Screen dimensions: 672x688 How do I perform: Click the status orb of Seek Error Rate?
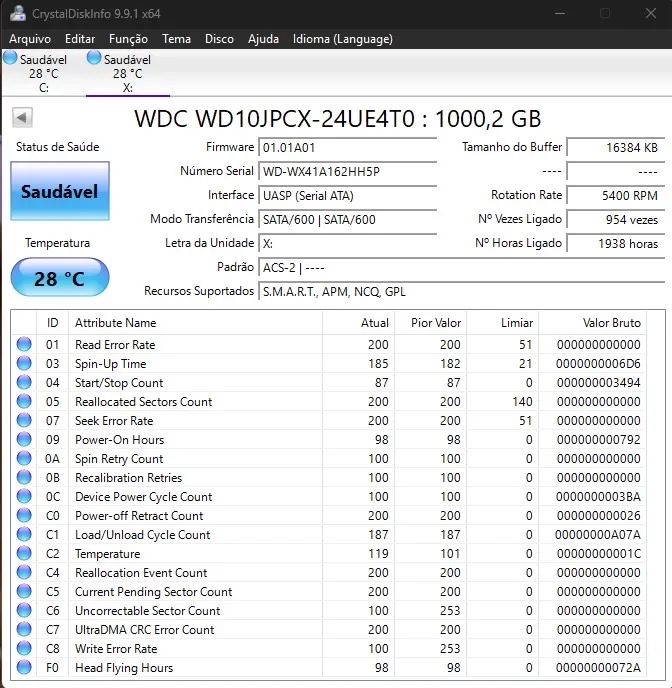[x=24, y=420]
